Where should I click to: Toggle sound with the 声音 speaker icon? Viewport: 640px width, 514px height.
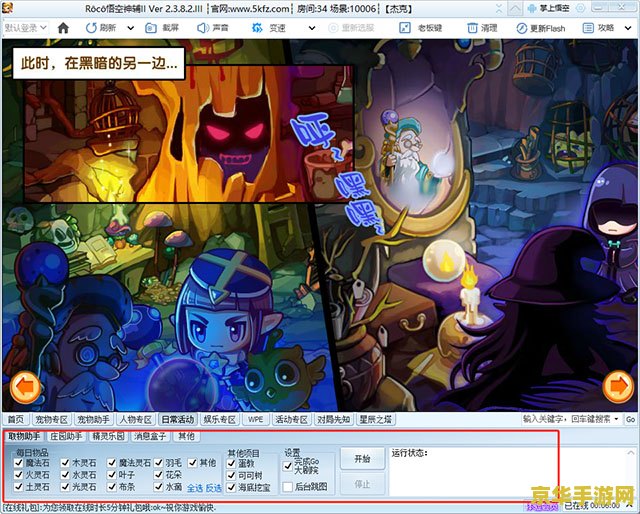(x=203, y=28)
